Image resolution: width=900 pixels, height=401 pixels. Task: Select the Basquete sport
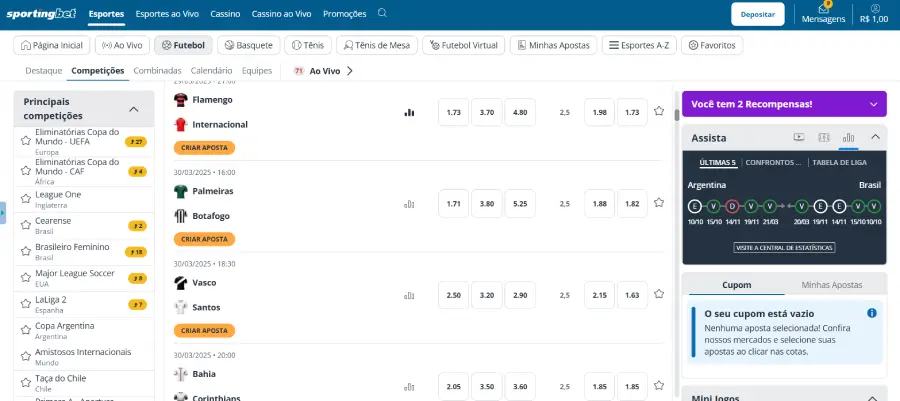[x=249, y=45]
